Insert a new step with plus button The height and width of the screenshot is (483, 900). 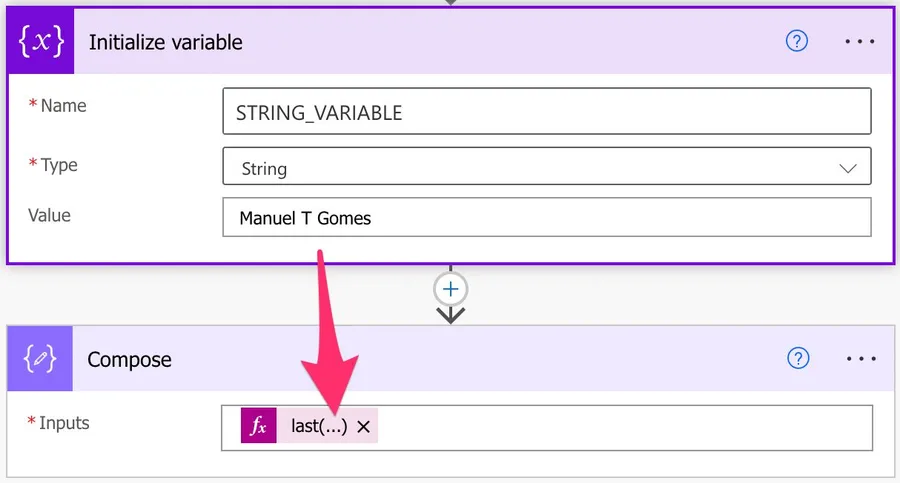point(451,289)
